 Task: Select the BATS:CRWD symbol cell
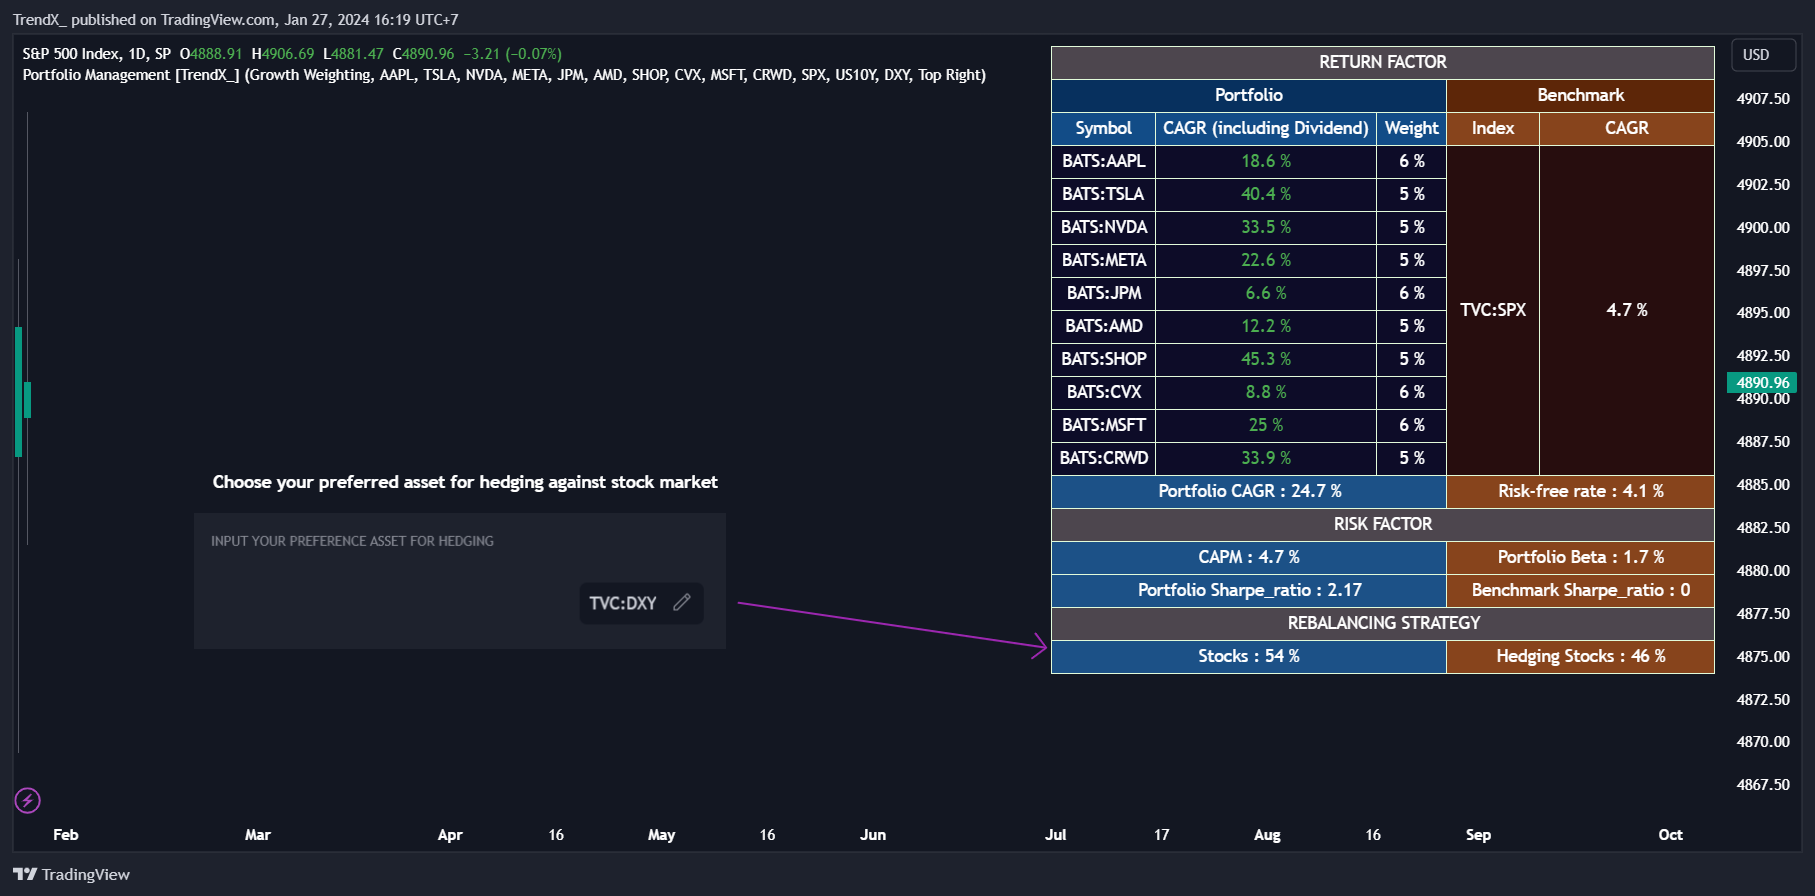tap(1103, 458)
